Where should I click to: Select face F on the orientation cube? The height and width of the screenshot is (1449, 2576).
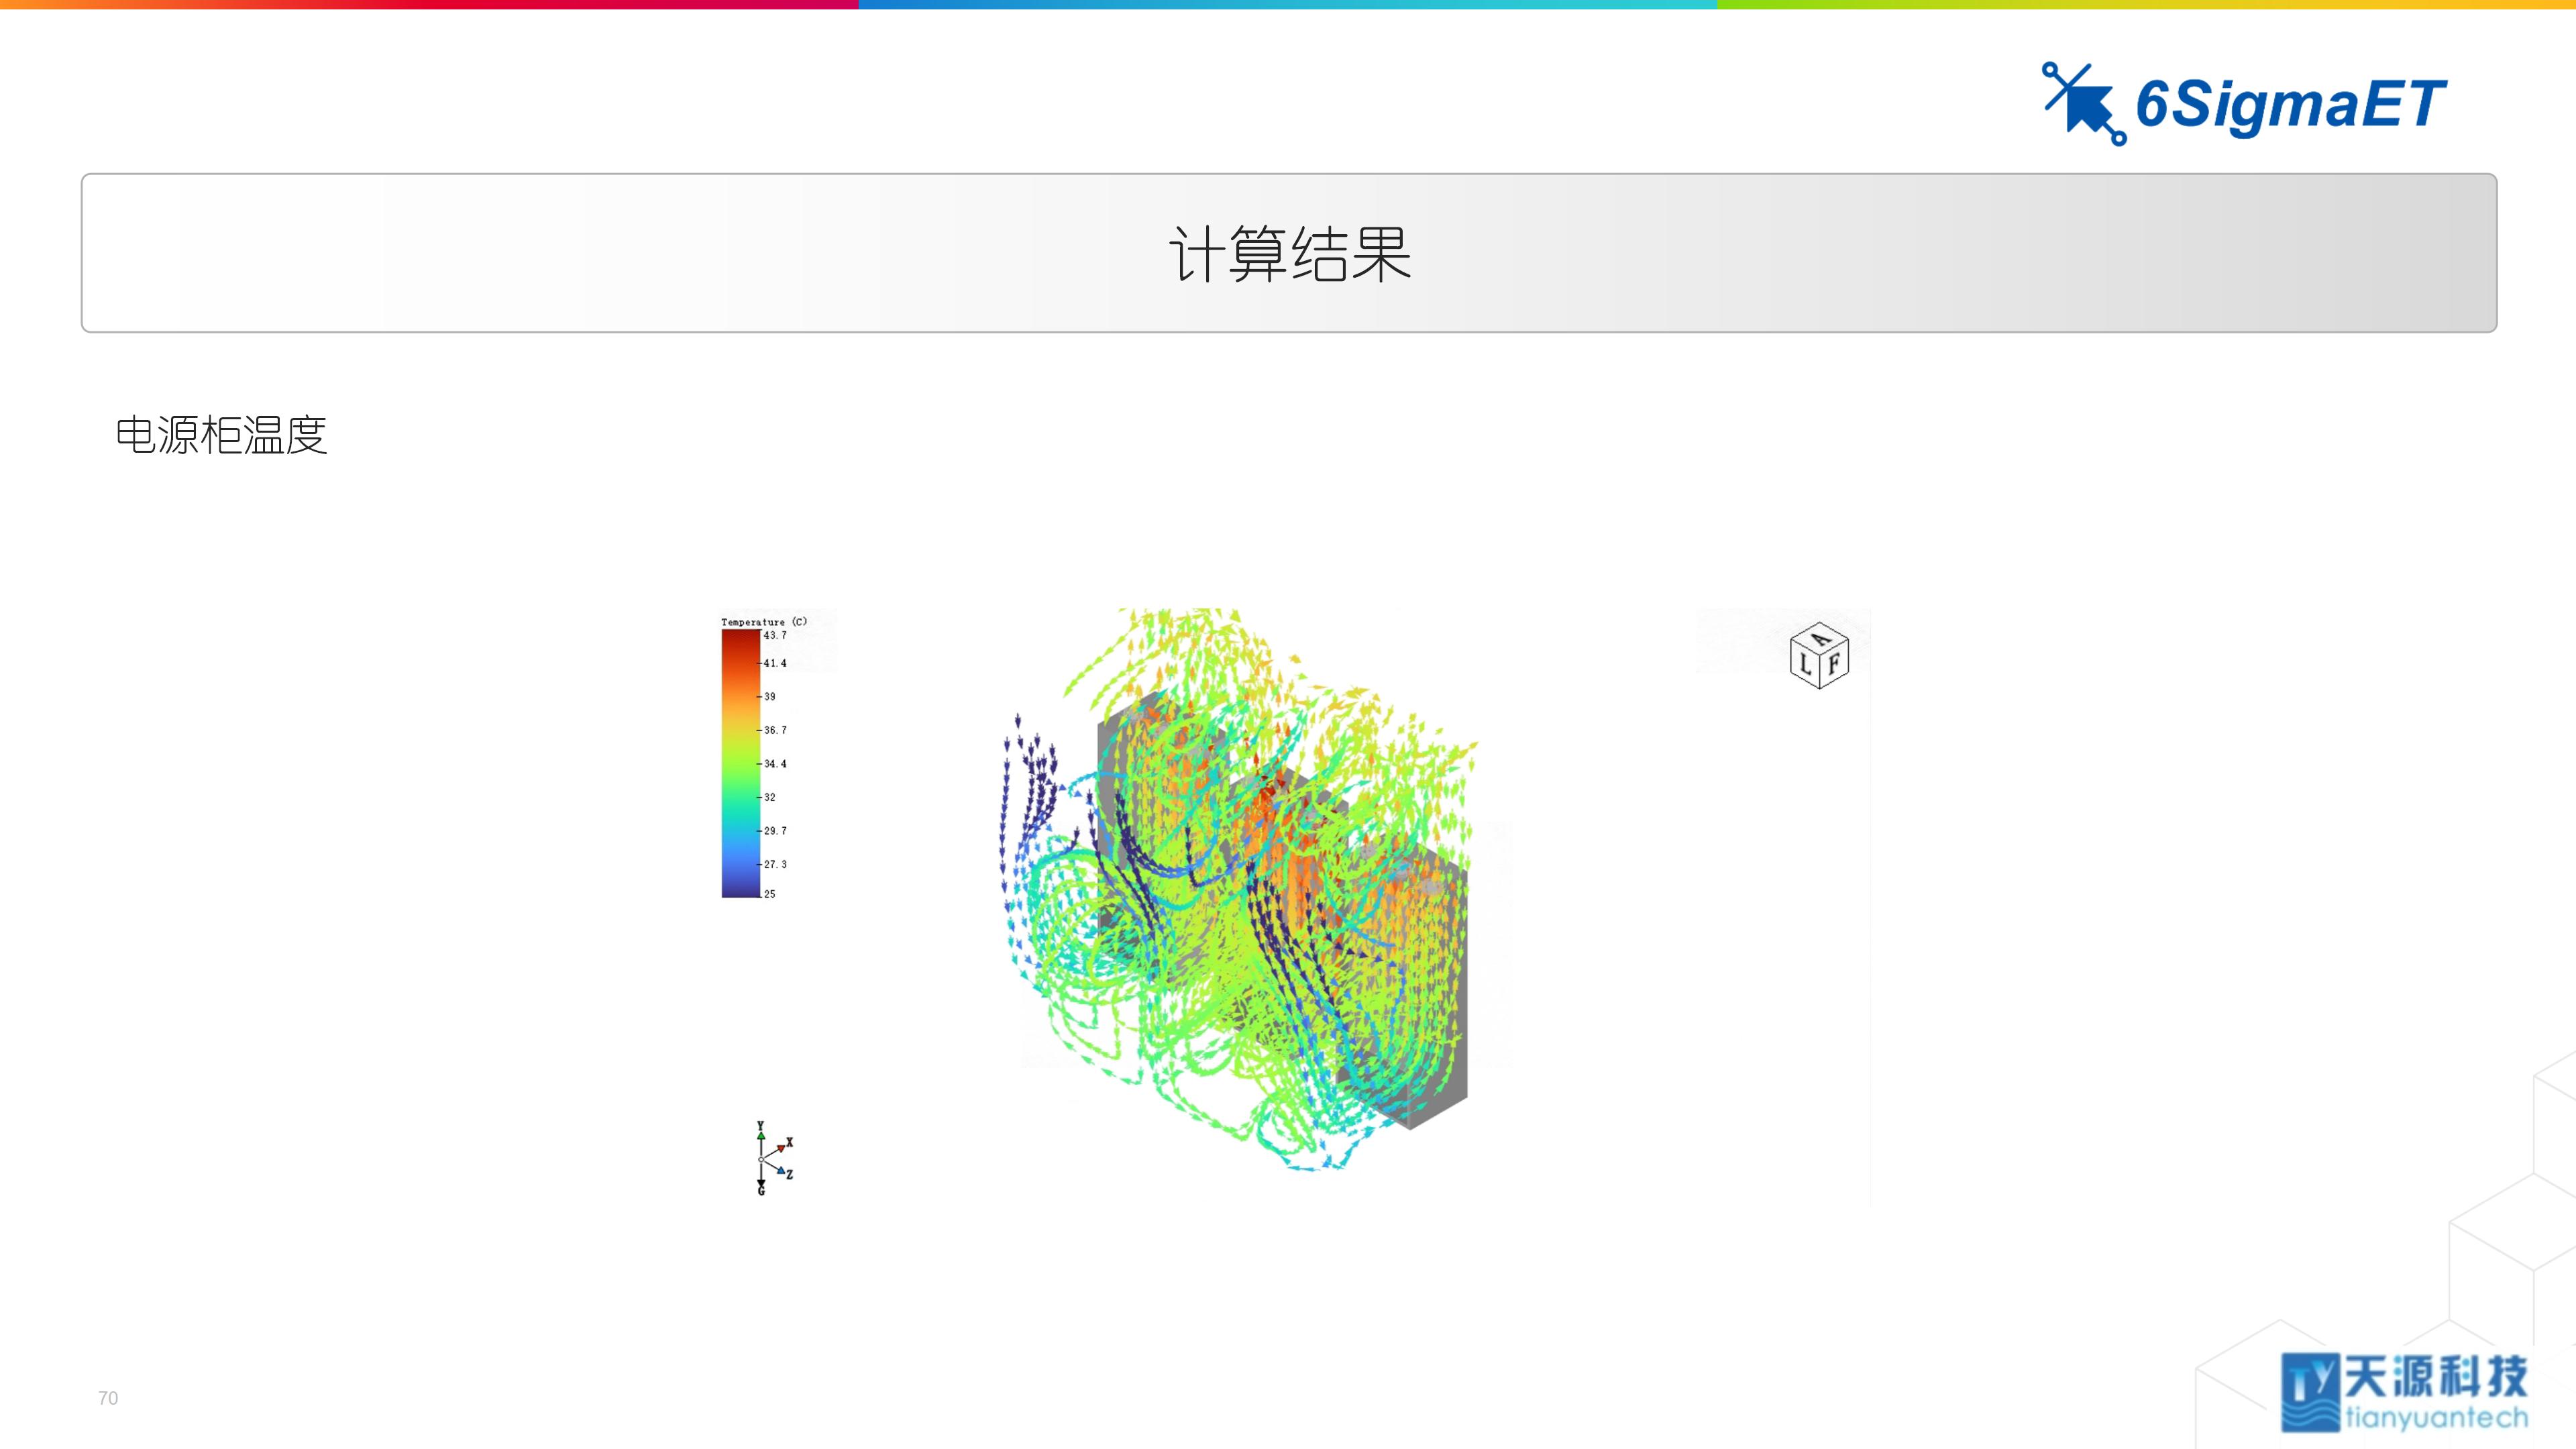click(x=1835, y=664)
